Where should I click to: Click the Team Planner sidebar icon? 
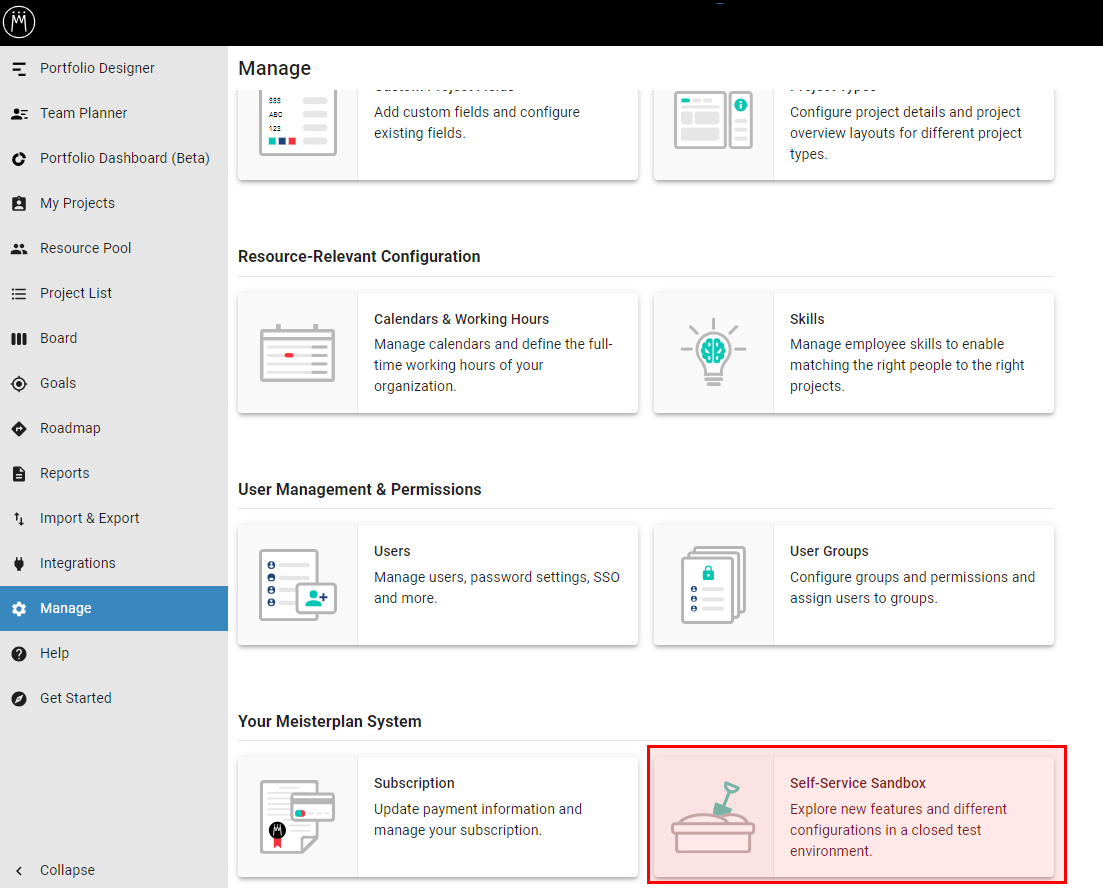click(x=19, y=113)
